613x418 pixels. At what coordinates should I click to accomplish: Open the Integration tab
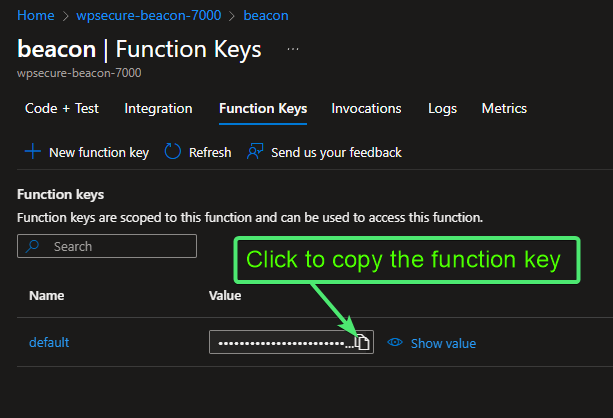coord(158,108)
